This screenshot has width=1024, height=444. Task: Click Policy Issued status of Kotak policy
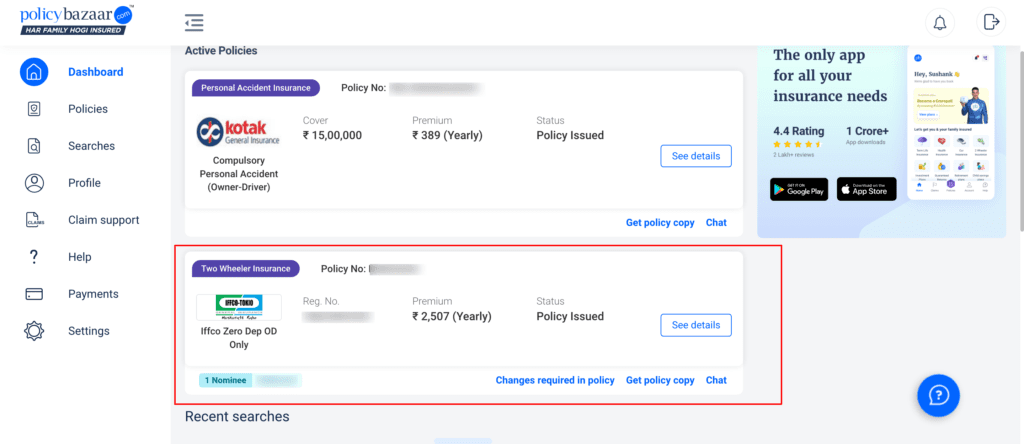click(570, 135)
